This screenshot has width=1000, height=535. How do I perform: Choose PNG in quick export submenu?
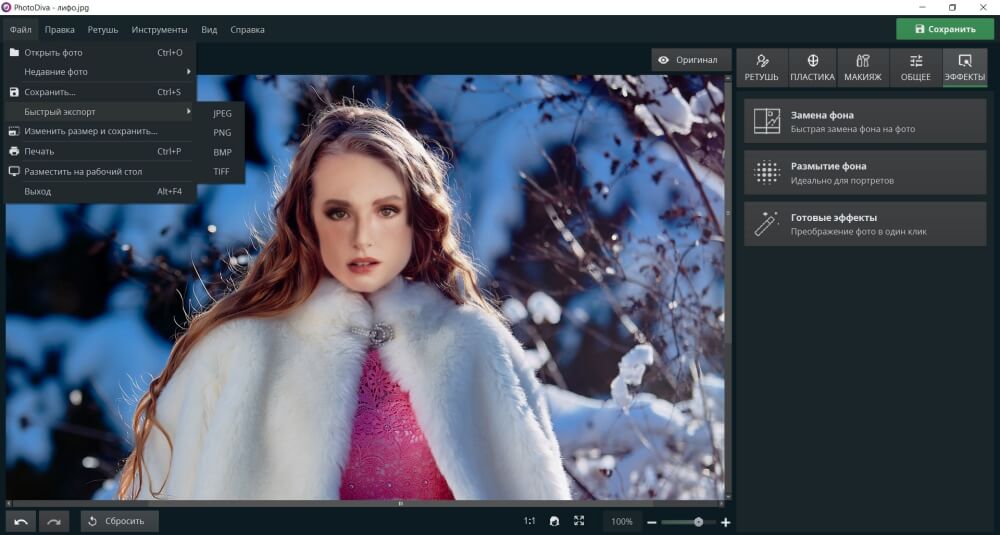click(x=222, y=132)
